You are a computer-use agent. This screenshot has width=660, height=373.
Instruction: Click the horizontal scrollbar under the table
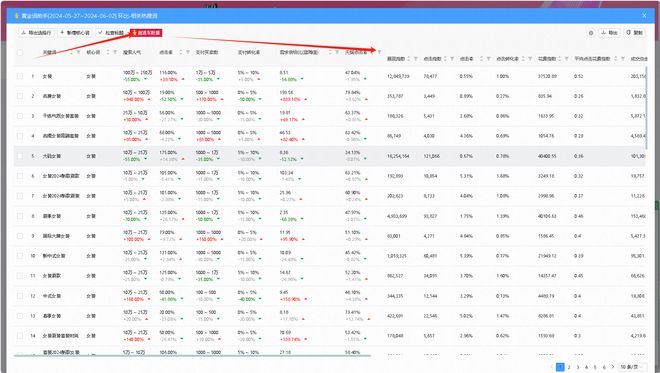click(x=192, y=356)
